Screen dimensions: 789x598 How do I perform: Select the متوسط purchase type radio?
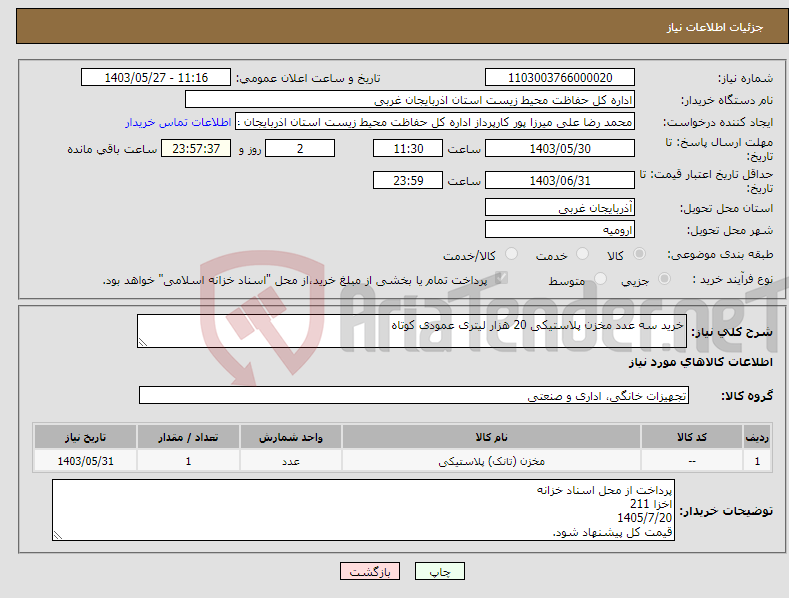pos(600,279)
